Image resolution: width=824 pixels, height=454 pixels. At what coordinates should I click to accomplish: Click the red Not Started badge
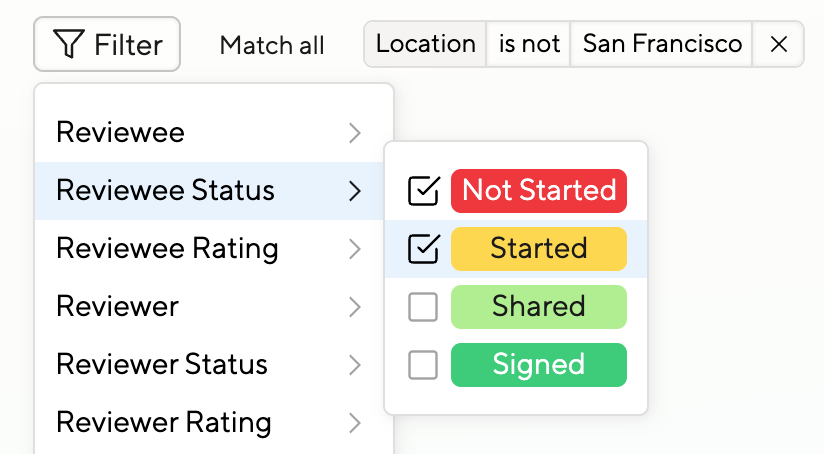click(x=539, y=191)
